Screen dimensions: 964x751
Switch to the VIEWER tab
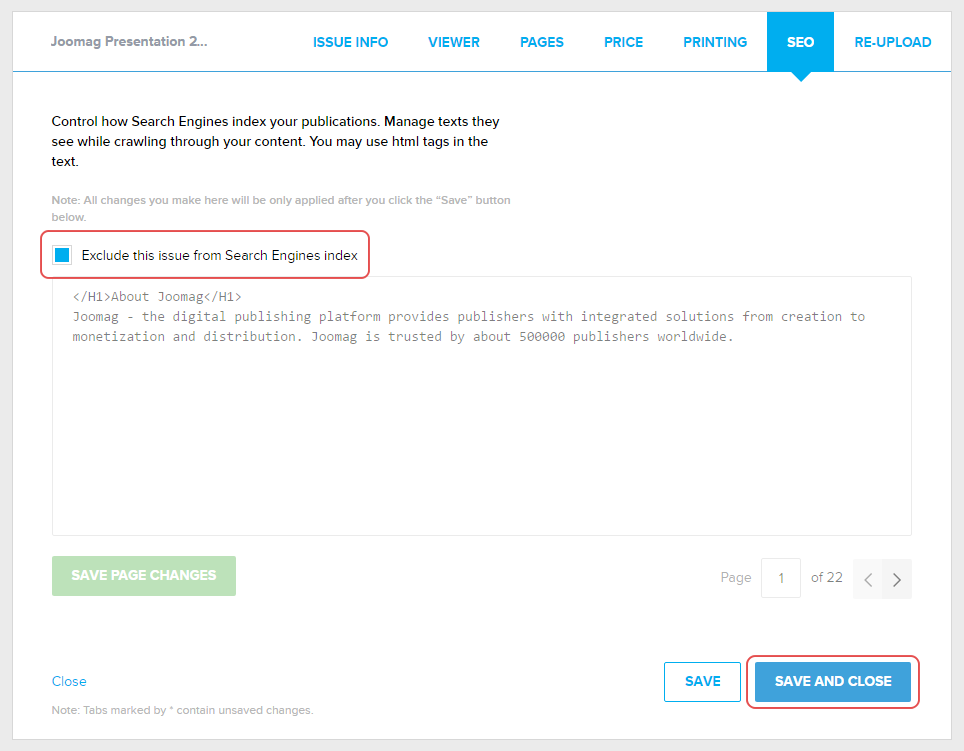454,42
